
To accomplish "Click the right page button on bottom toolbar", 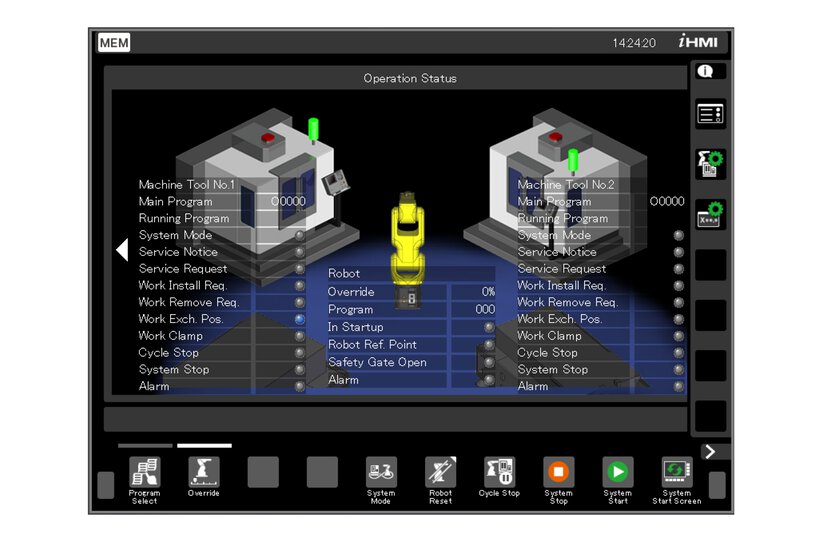I will pos(716,485).
